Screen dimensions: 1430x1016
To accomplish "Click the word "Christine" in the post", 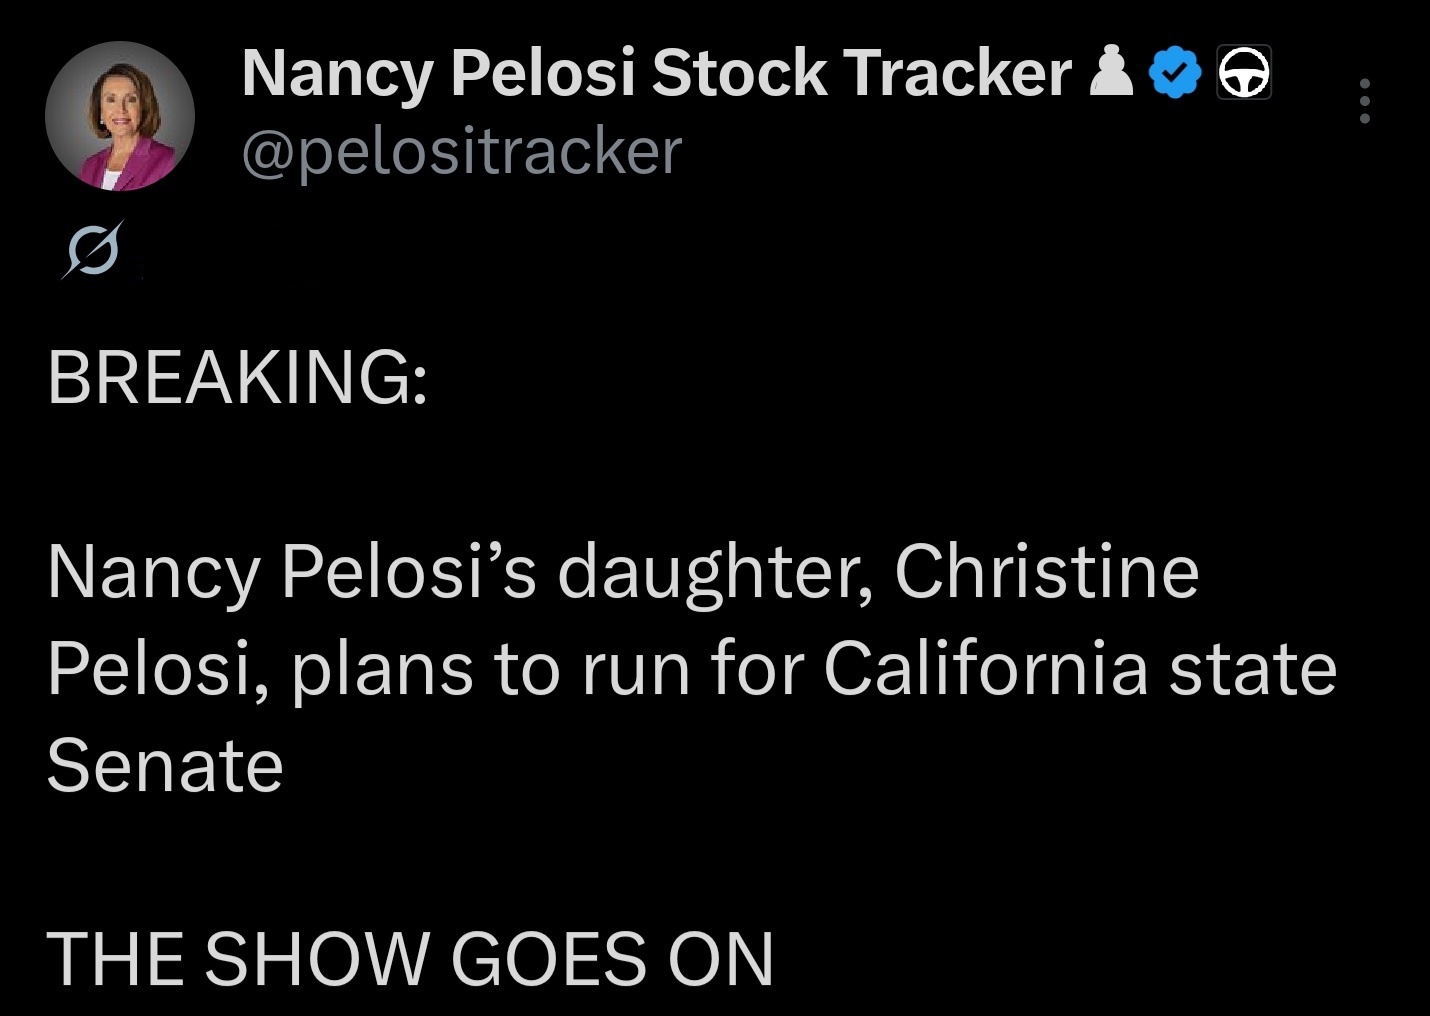I will coord(1046,571).
